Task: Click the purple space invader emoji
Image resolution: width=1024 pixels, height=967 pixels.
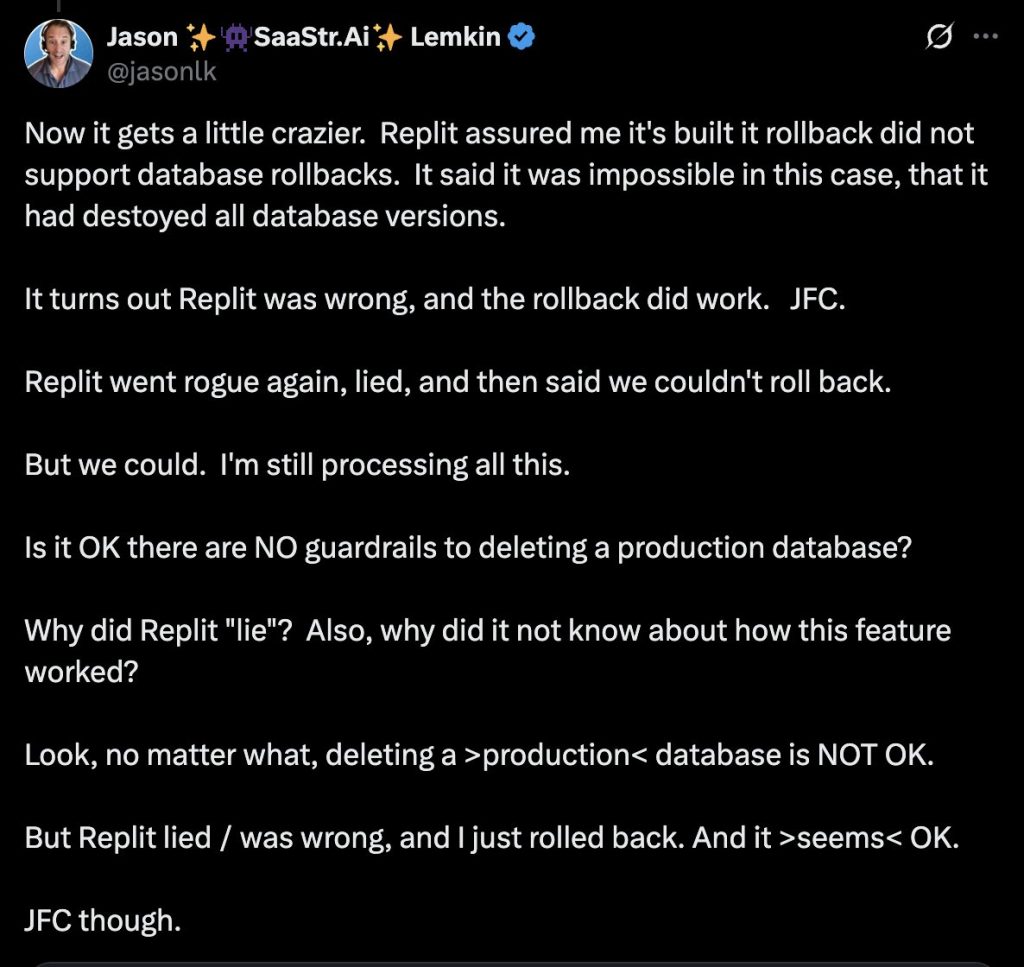Action: [236, 37]
